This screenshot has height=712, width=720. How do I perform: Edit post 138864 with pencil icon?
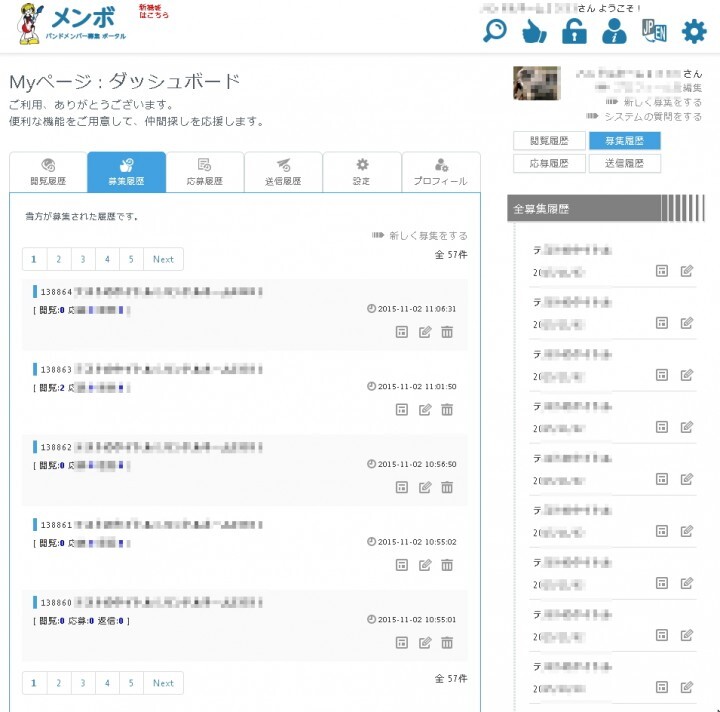pos(425,332)
